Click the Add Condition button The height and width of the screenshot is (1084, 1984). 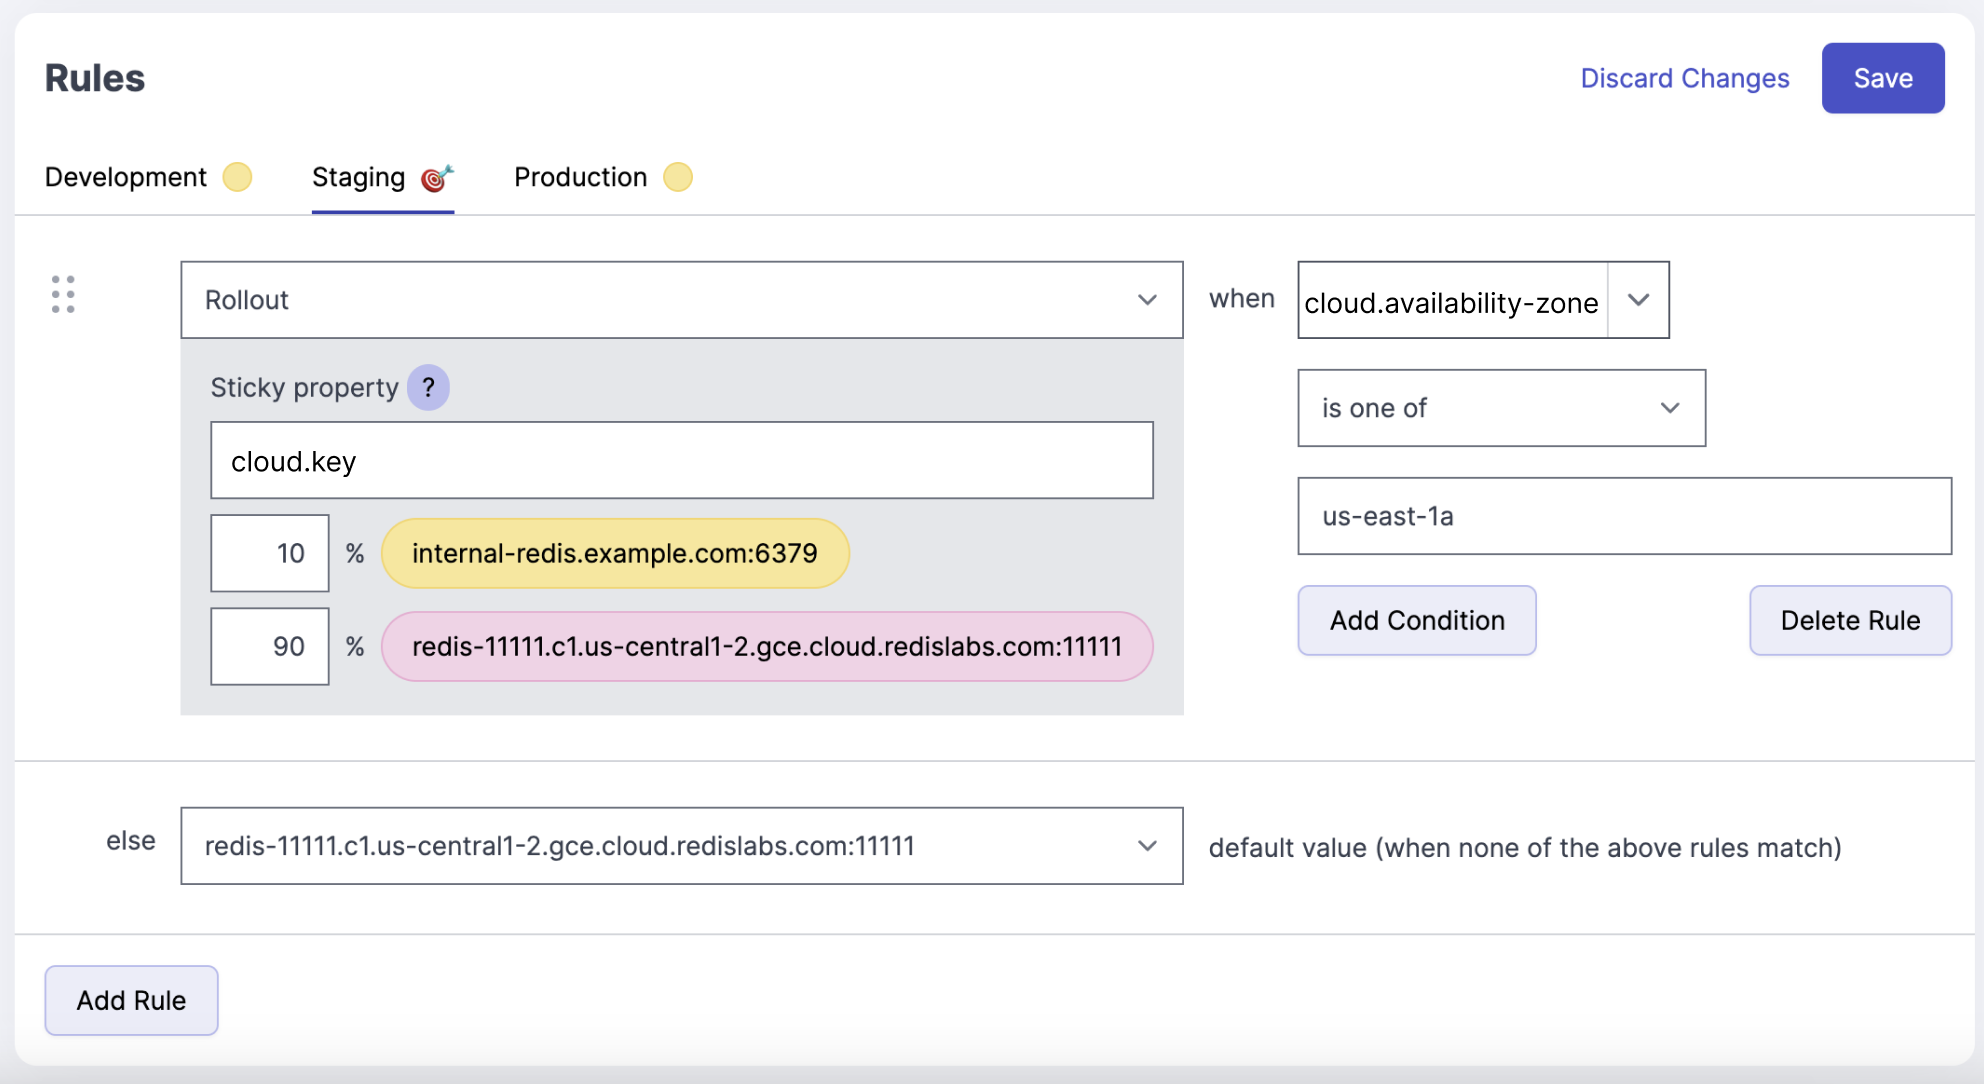(1418, 618)
